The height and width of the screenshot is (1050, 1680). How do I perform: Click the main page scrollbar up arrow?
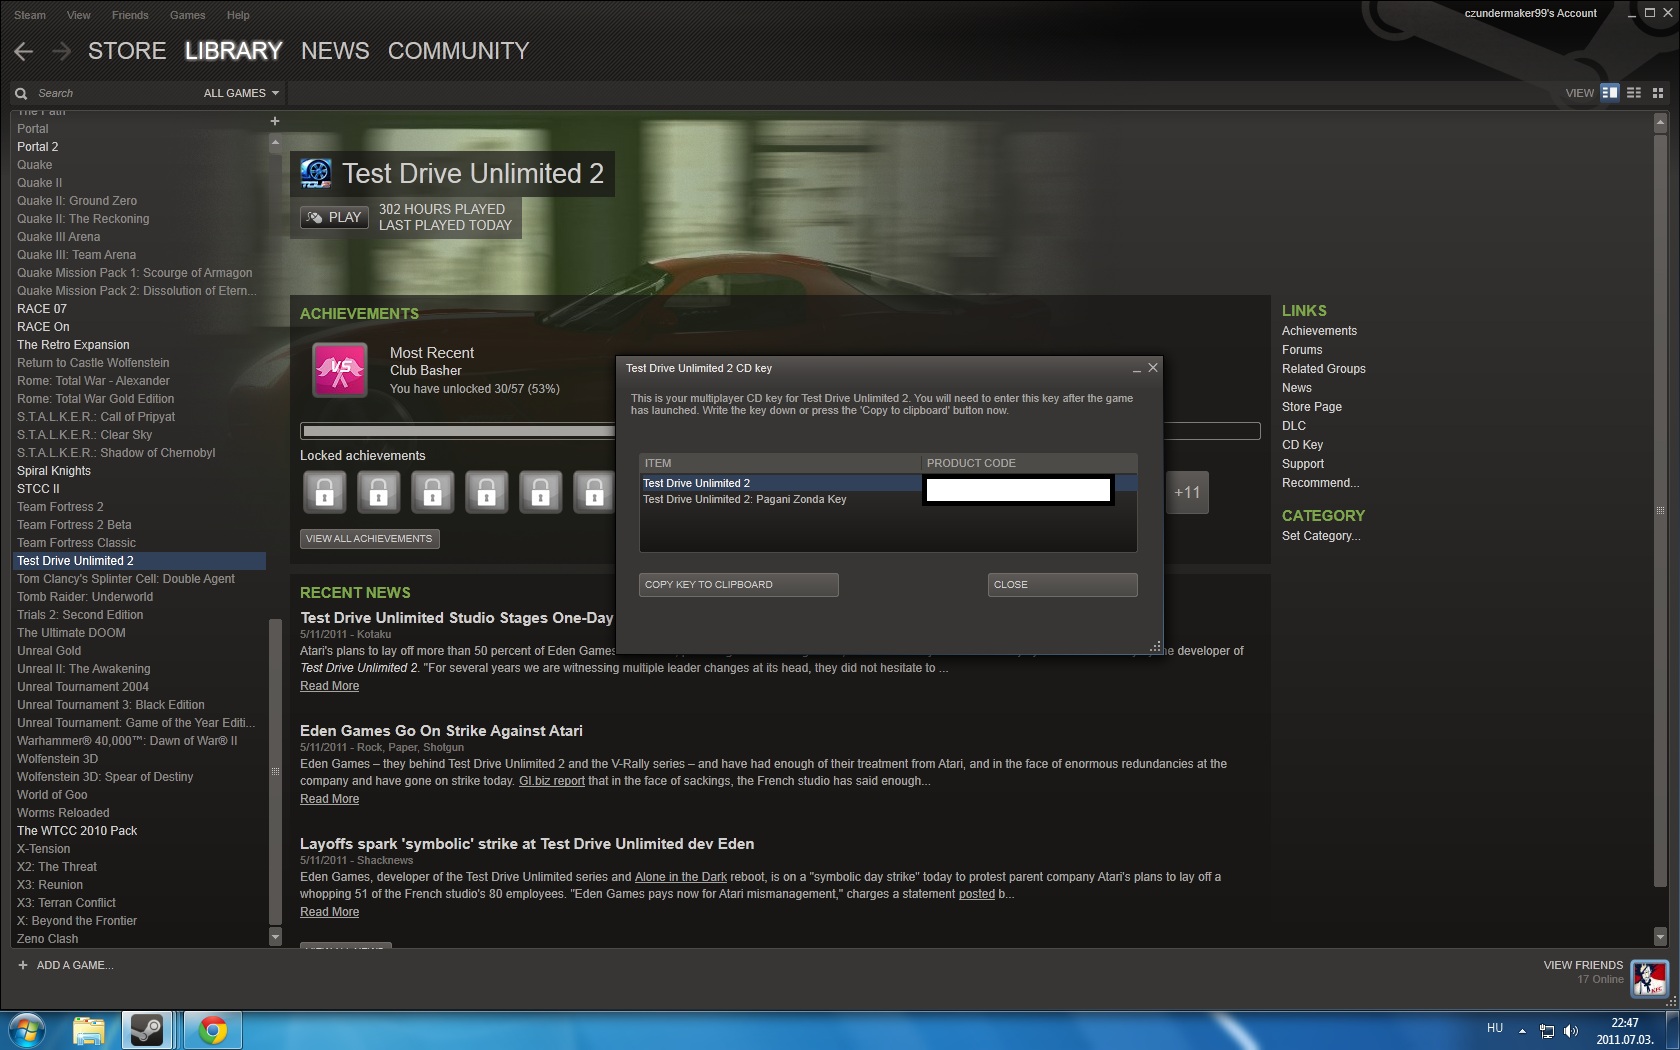(1660, 123)
